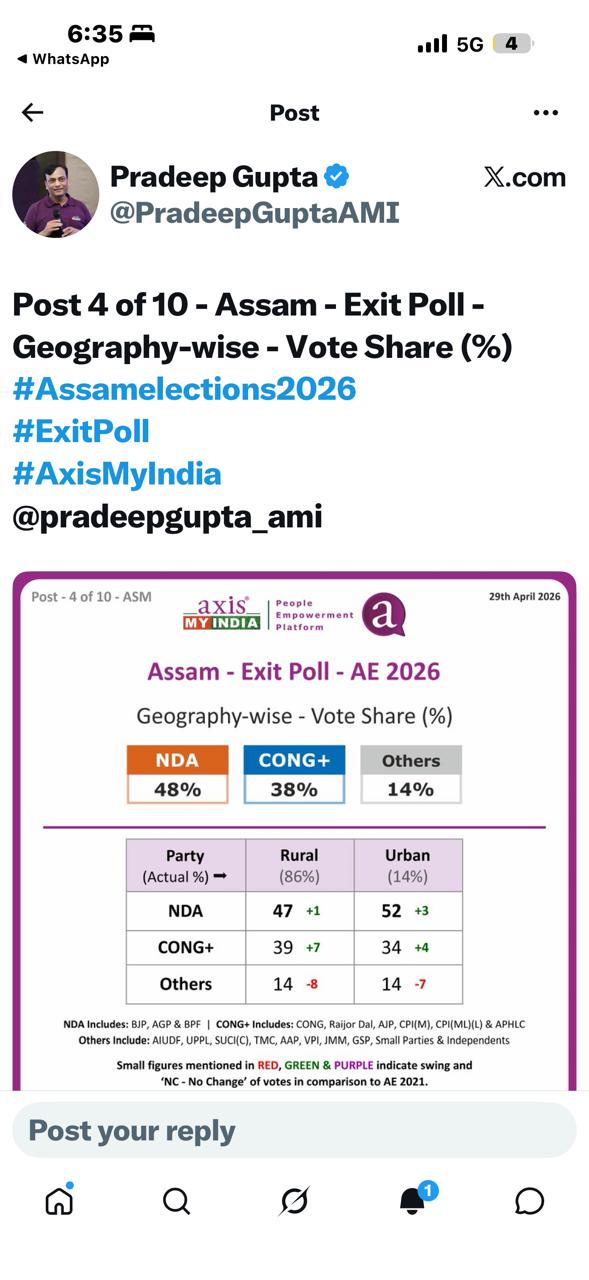Tap the Search icon in bottom bar
This screenshot has height=1280, width=589.
coord(176,1202)
